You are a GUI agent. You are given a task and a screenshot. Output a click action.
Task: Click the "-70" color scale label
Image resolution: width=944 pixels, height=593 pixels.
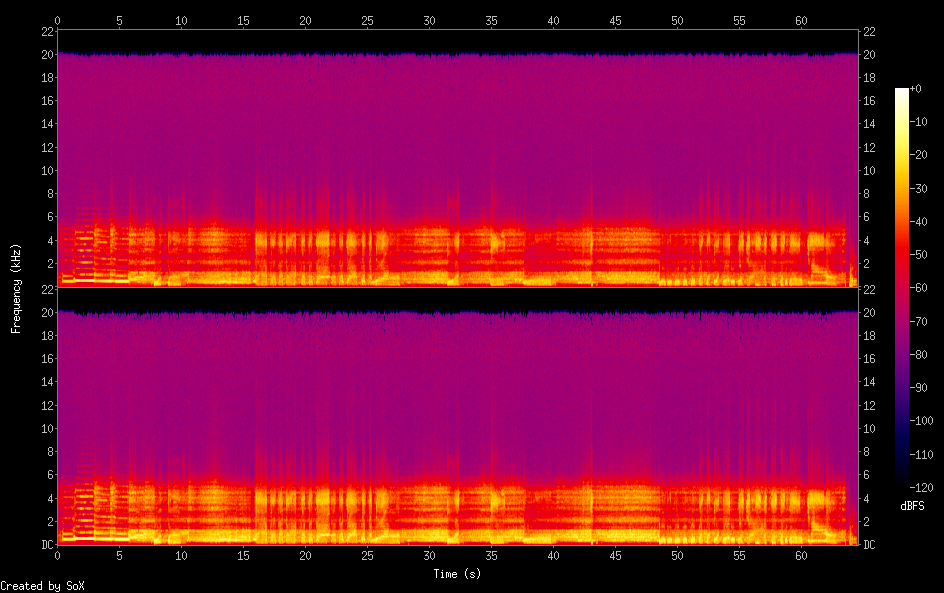tap(919, 321)
